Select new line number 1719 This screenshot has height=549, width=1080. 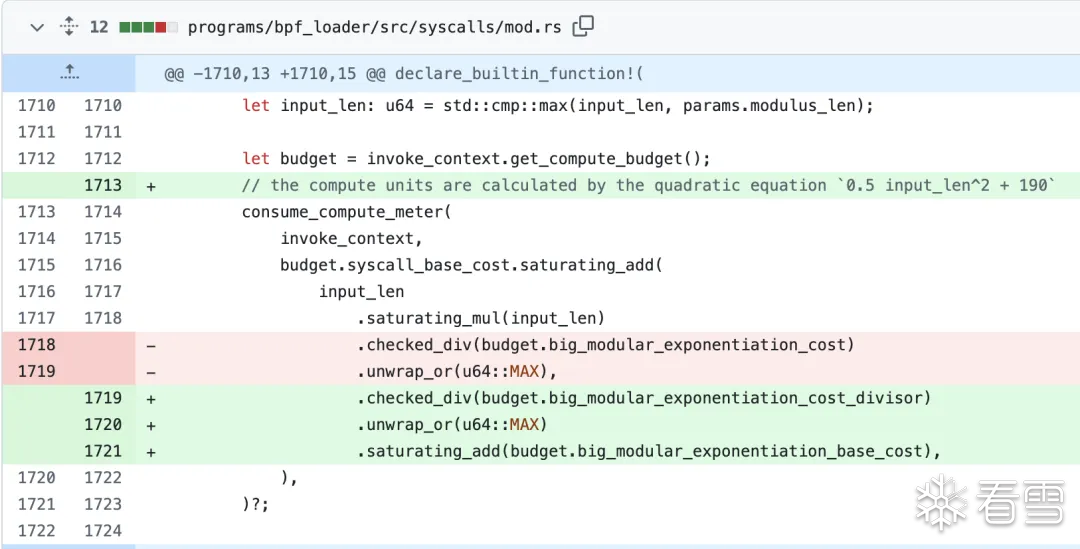[x=103, y=398]
